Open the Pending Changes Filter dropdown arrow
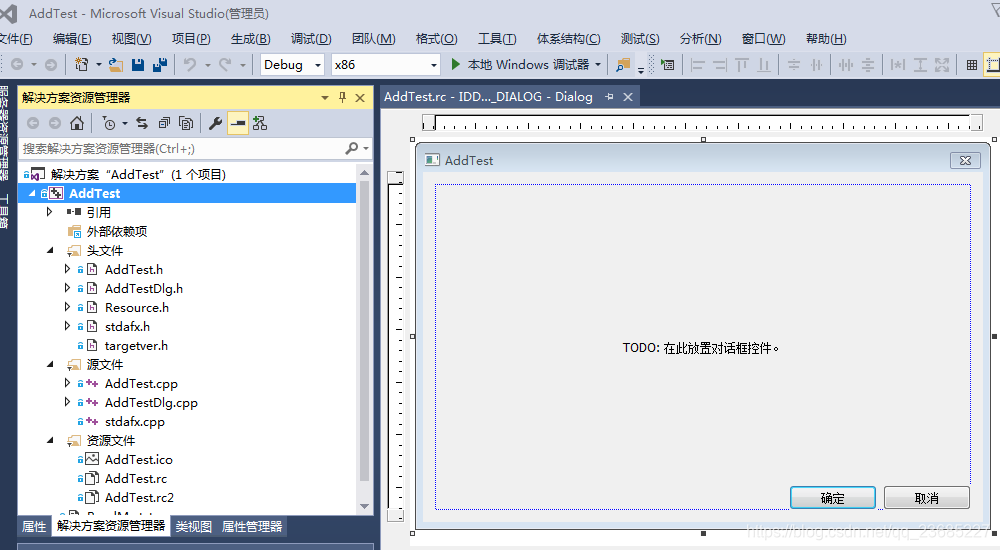 click(x=124, y=123)
